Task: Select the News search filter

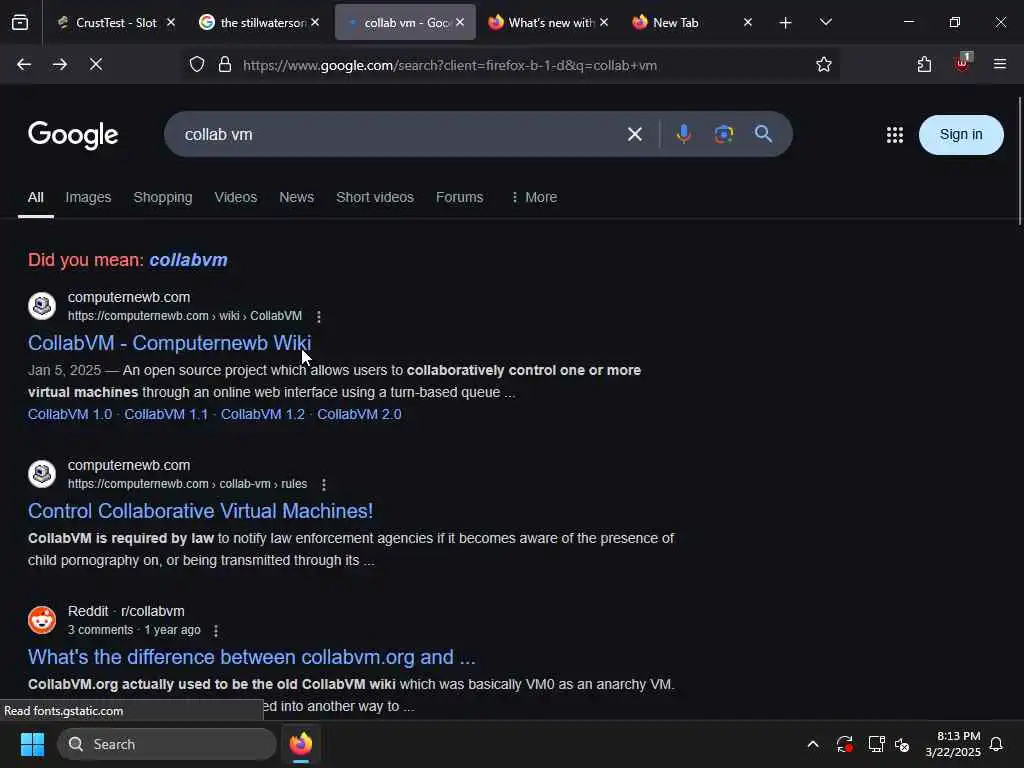Action: point(296,197)
